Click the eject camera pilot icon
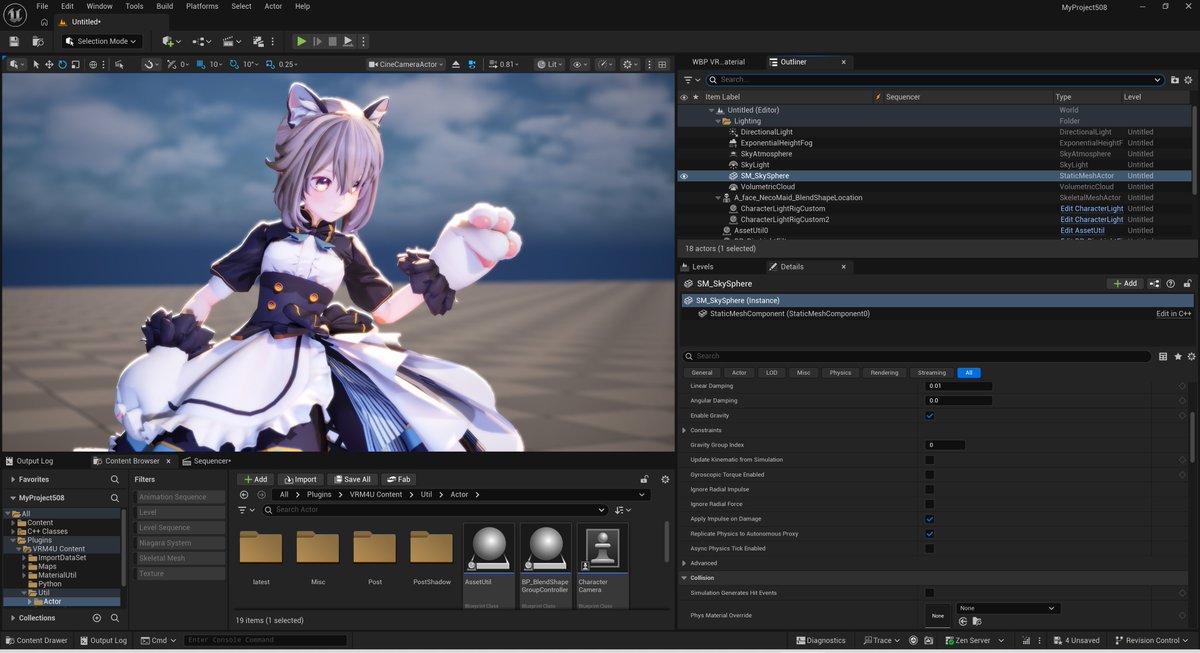This screenshot has height=653, width=1200. pyautogui.click(x=456, y=64)
